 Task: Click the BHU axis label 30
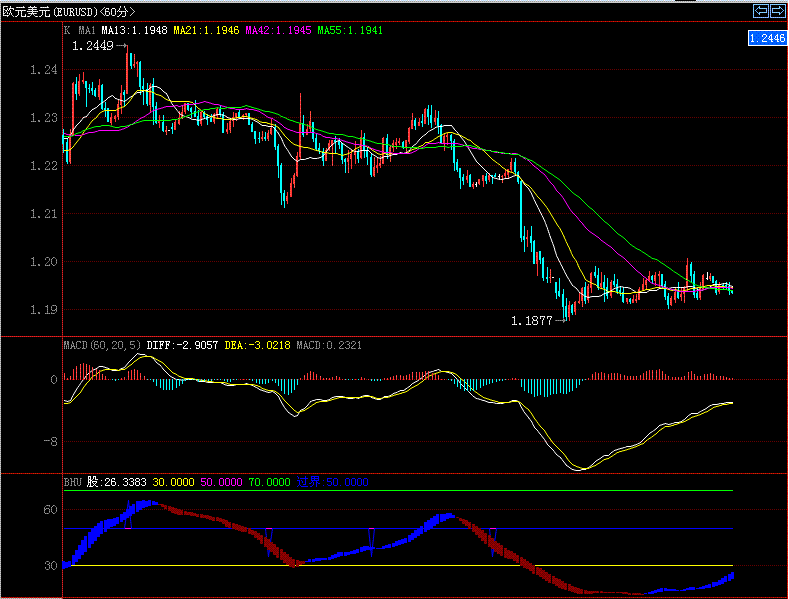pos(50,566)
